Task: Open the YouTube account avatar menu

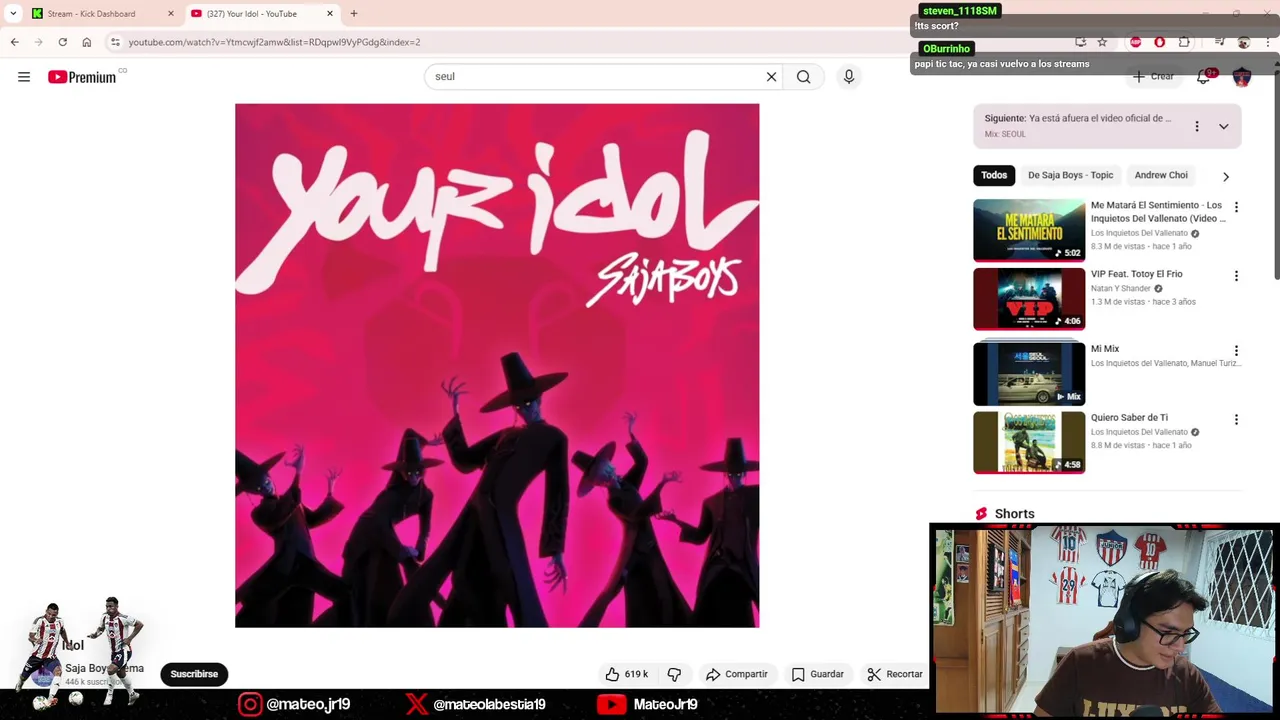Action: pyautogui.click(x=1242, y=77)
